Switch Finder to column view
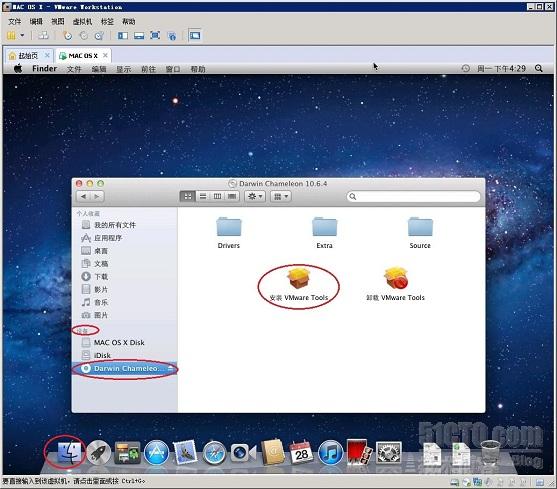This screenshot has height=489, width=557. pos(217,196)
